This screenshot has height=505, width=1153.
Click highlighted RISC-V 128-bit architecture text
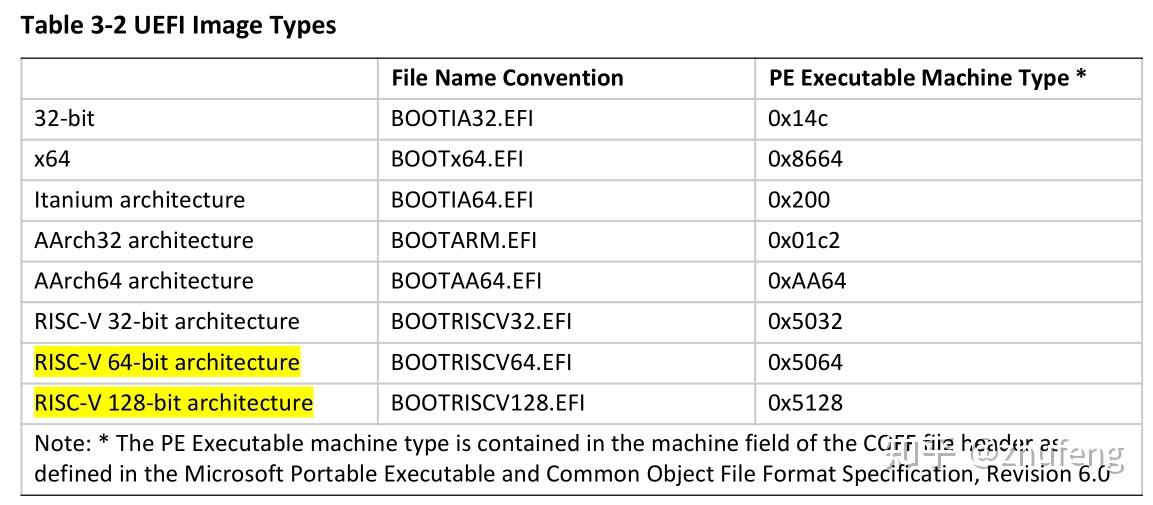[173, 403]
